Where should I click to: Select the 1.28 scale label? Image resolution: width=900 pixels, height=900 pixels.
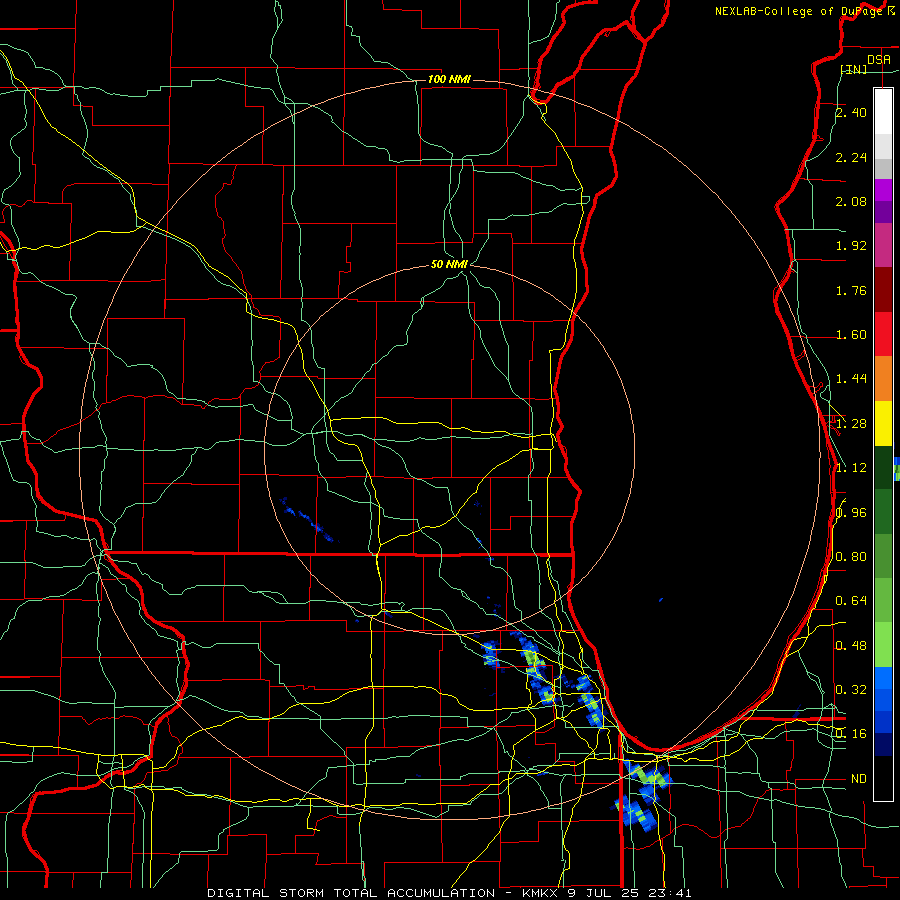(x=851, y=424)
